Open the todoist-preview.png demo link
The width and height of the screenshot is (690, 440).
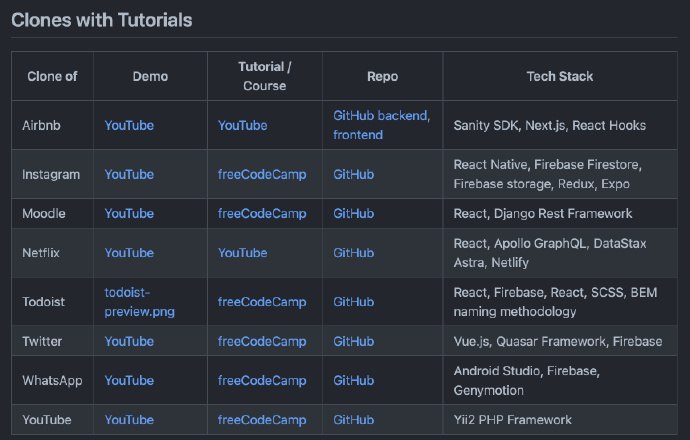pyautogui.click(x=139, y=301)
